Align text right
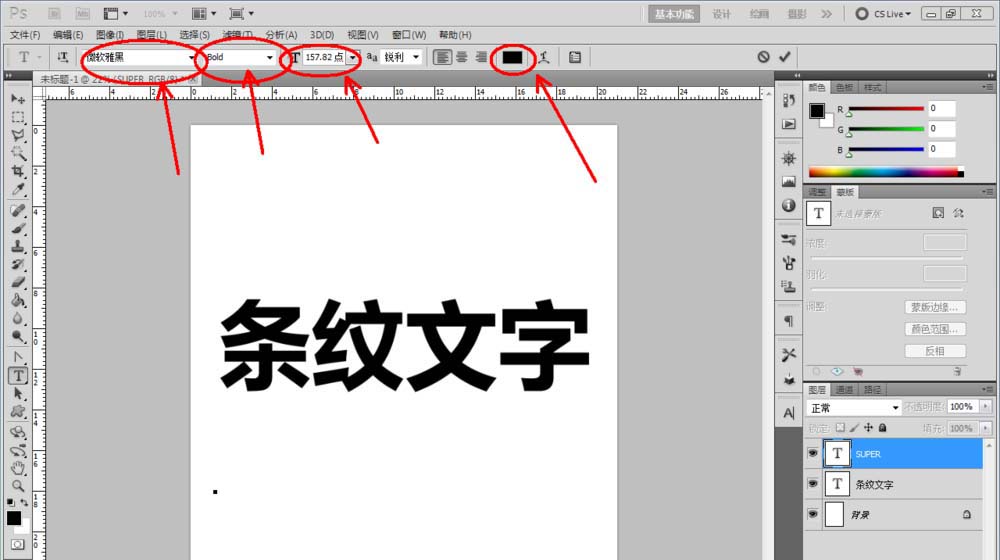1000x560 pixels. pos(481,57)
